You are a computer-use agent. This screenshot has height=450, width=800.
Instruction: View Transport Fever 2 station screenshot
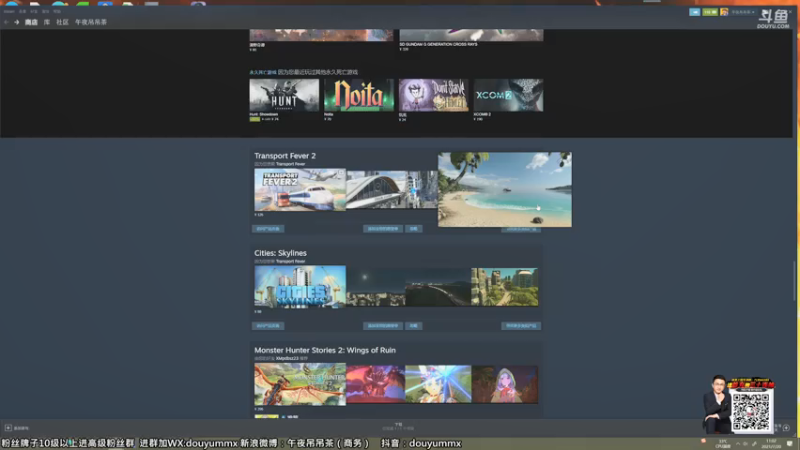pos(376,190)
